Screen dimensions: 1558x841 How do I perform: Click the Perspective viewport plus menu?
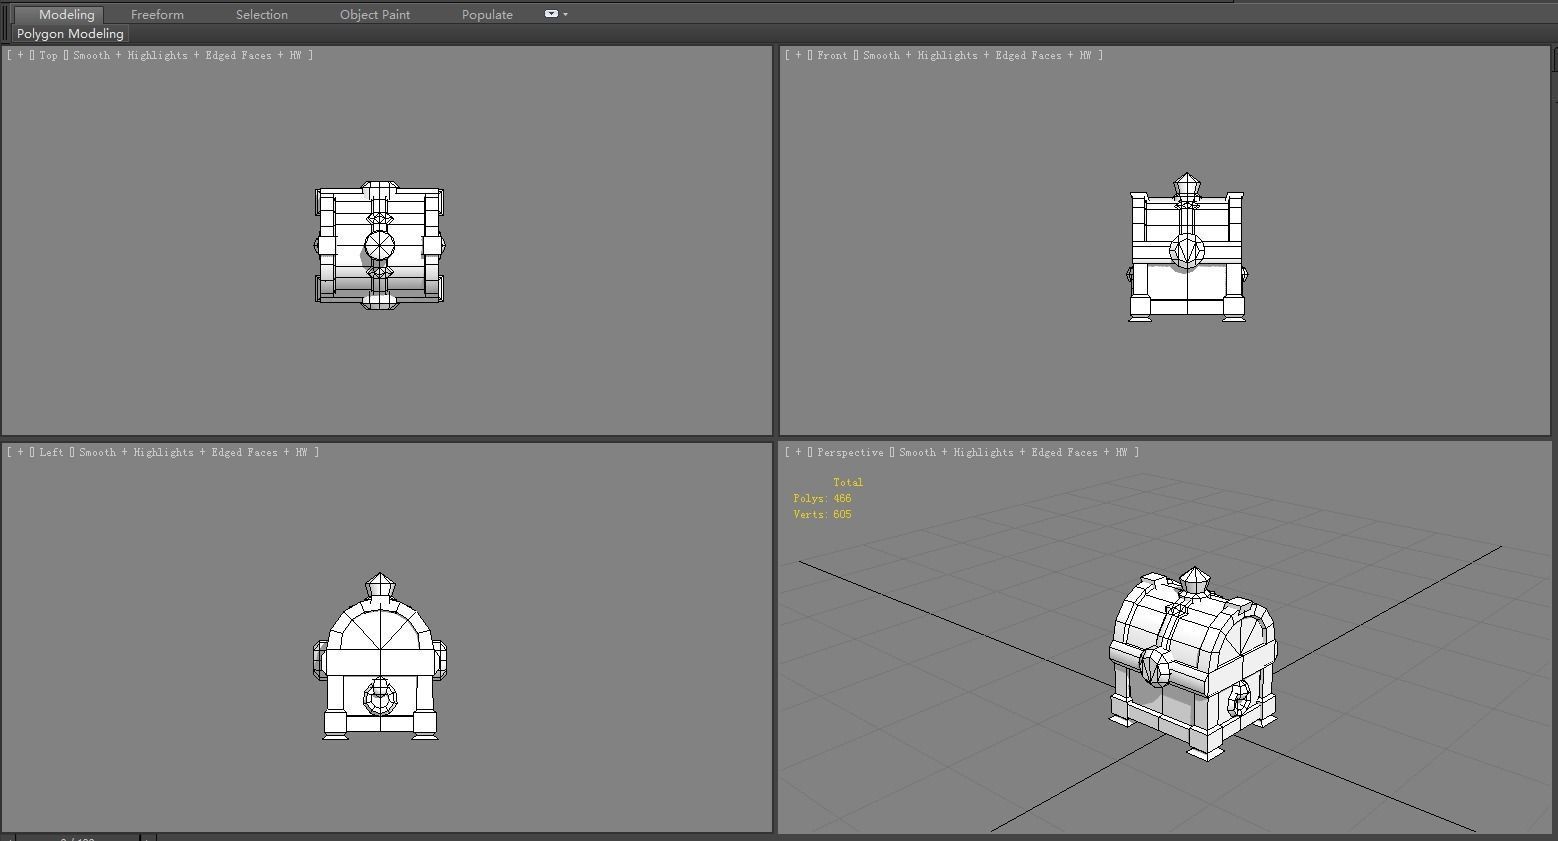point(798,452)
